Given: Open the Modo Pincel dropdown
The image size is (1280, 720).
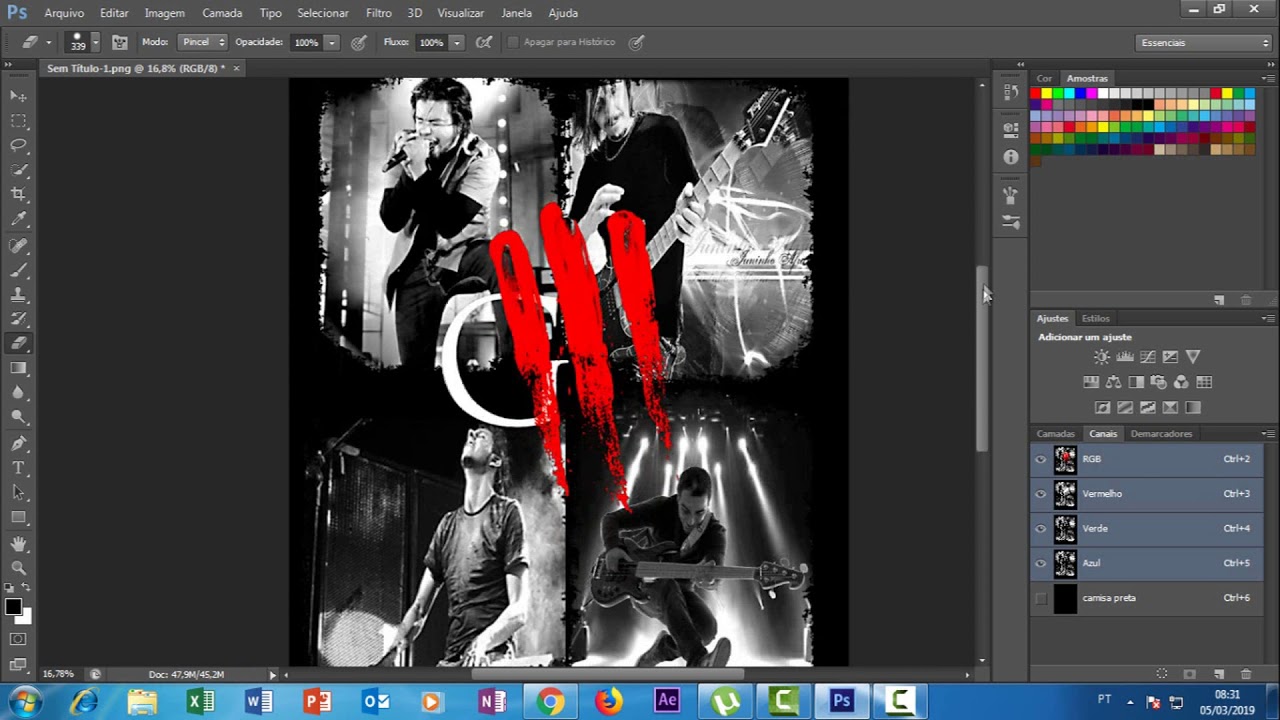Looking at the screenshot, I should (x=203, y=42).
